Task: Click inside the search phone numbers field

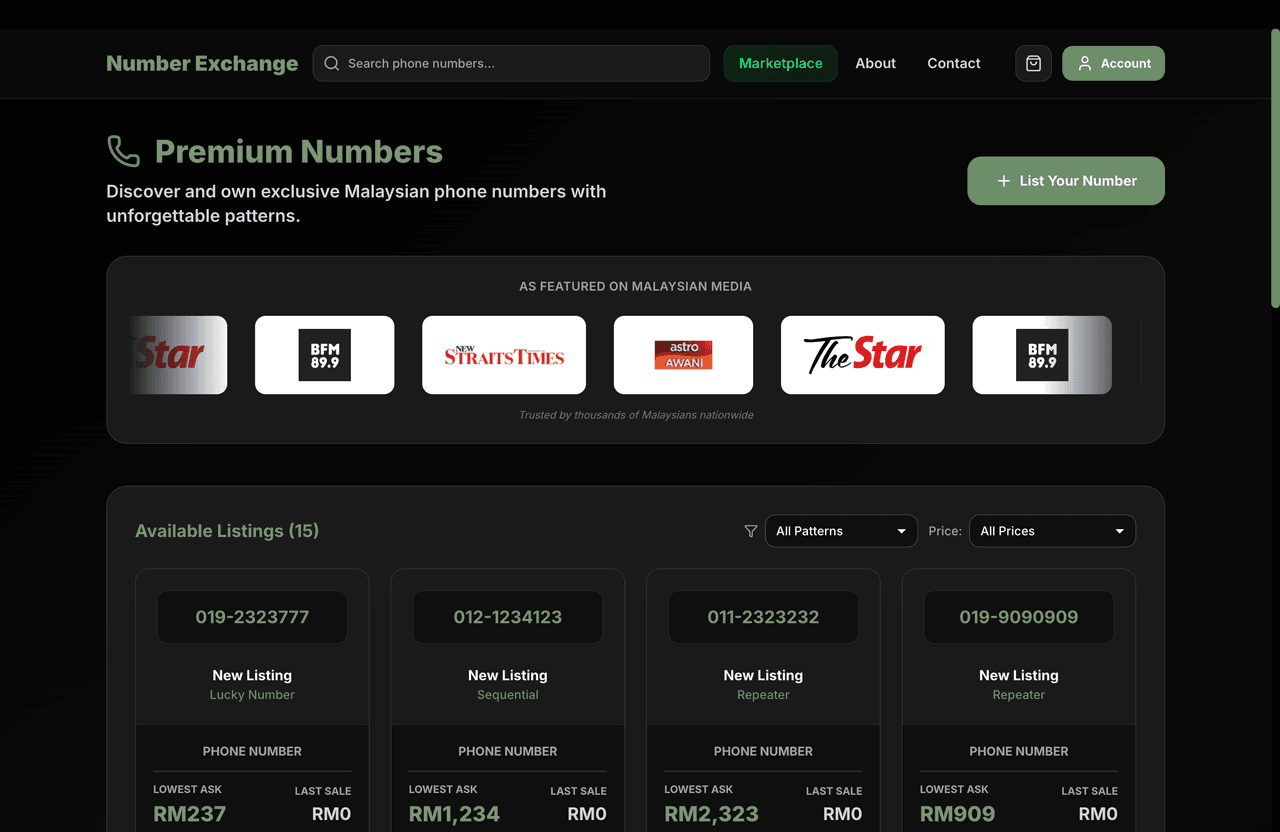Action: pyautogui.click(x=511, y=63)
